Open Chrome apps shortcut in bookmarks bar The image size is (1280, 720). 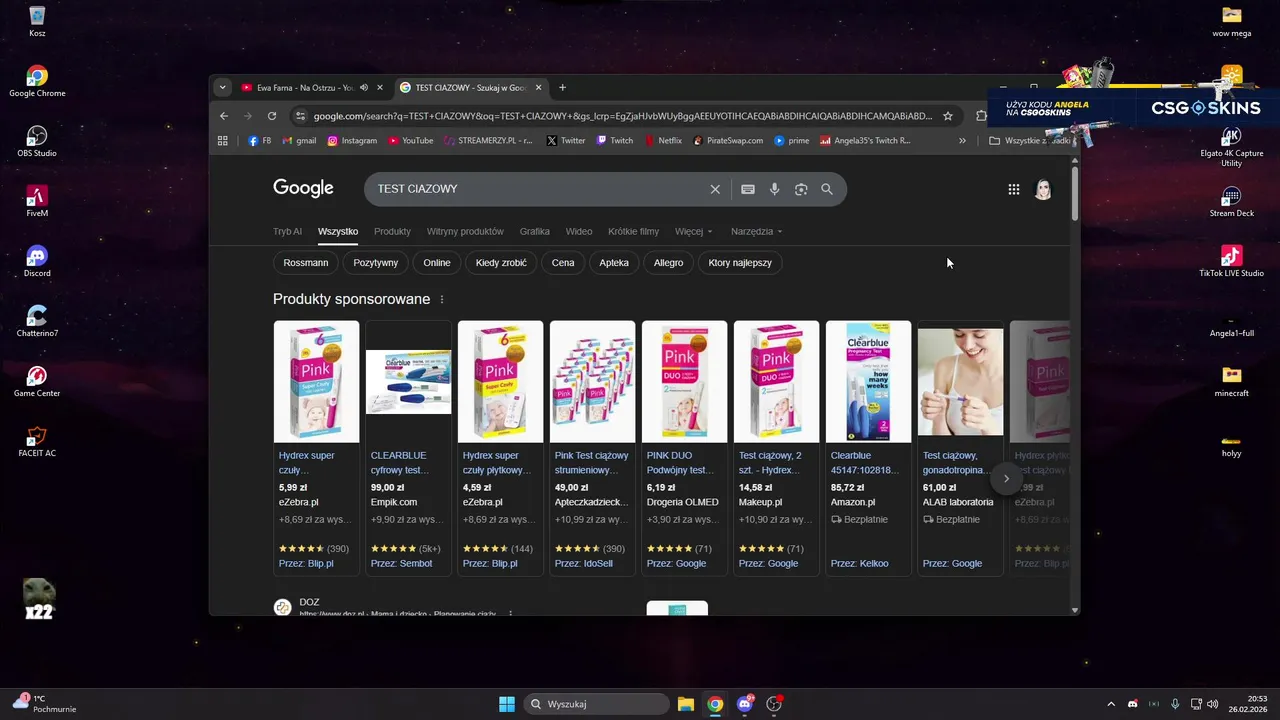[x=223, y=141]
